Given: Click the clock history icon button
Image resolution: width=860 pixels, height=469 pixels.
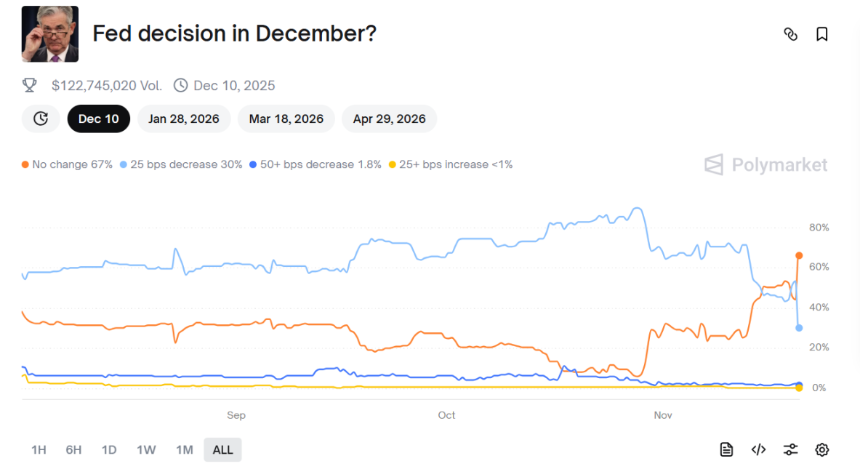Looking at the screenshot, I should point(40,119).
